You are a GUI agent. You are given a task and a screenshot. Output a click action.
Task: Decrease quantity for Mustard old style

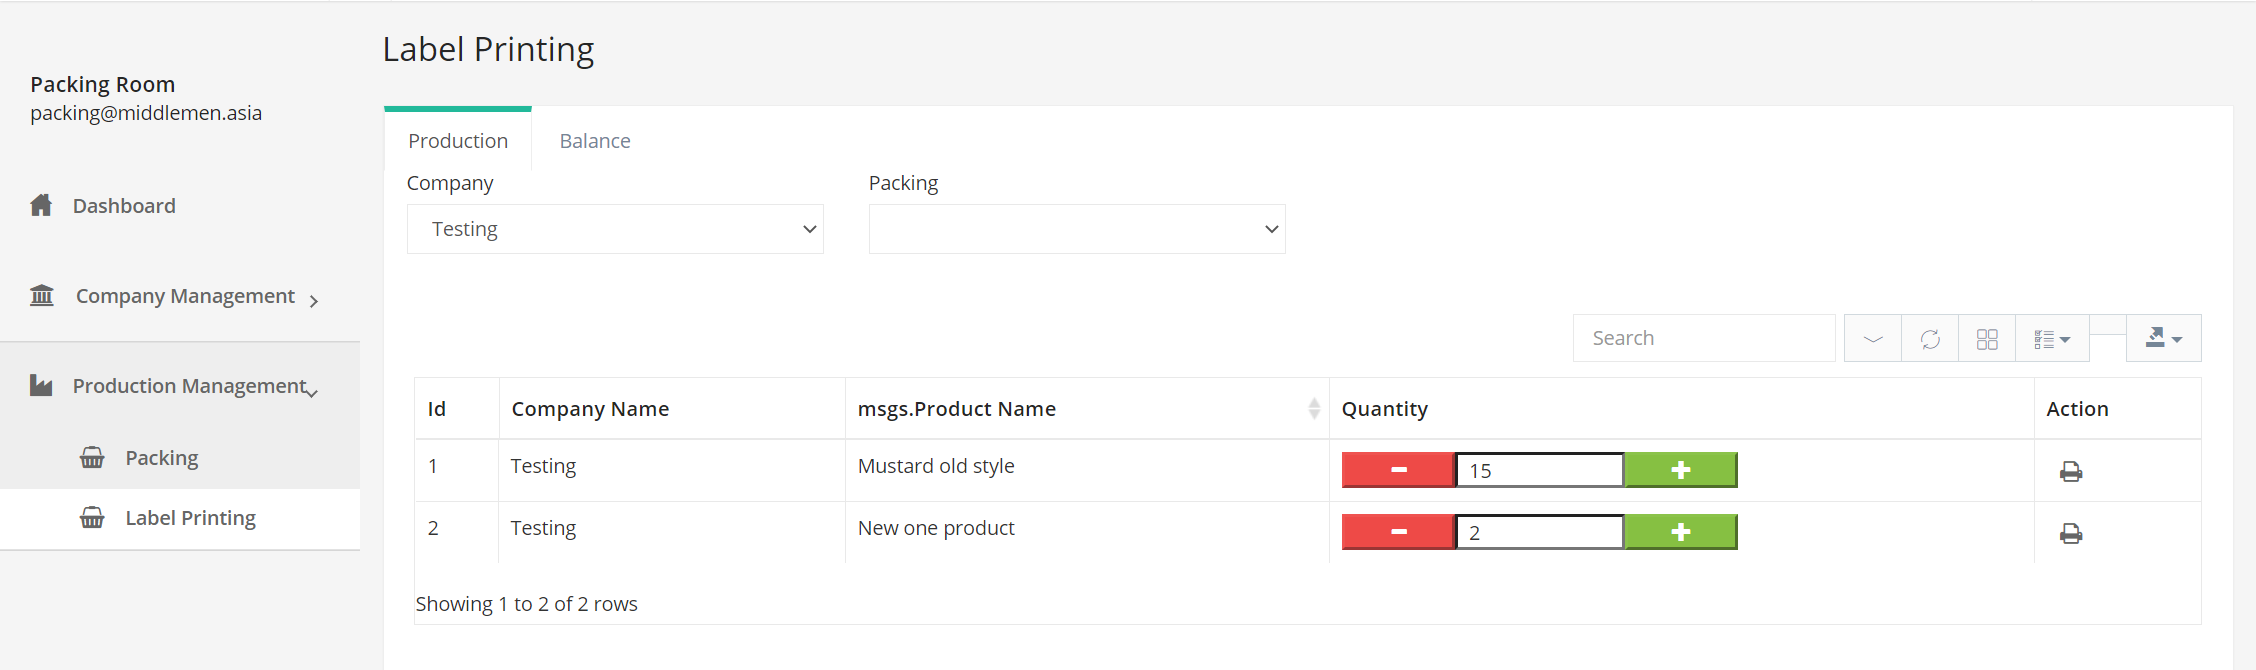[x=1398, y=470]
